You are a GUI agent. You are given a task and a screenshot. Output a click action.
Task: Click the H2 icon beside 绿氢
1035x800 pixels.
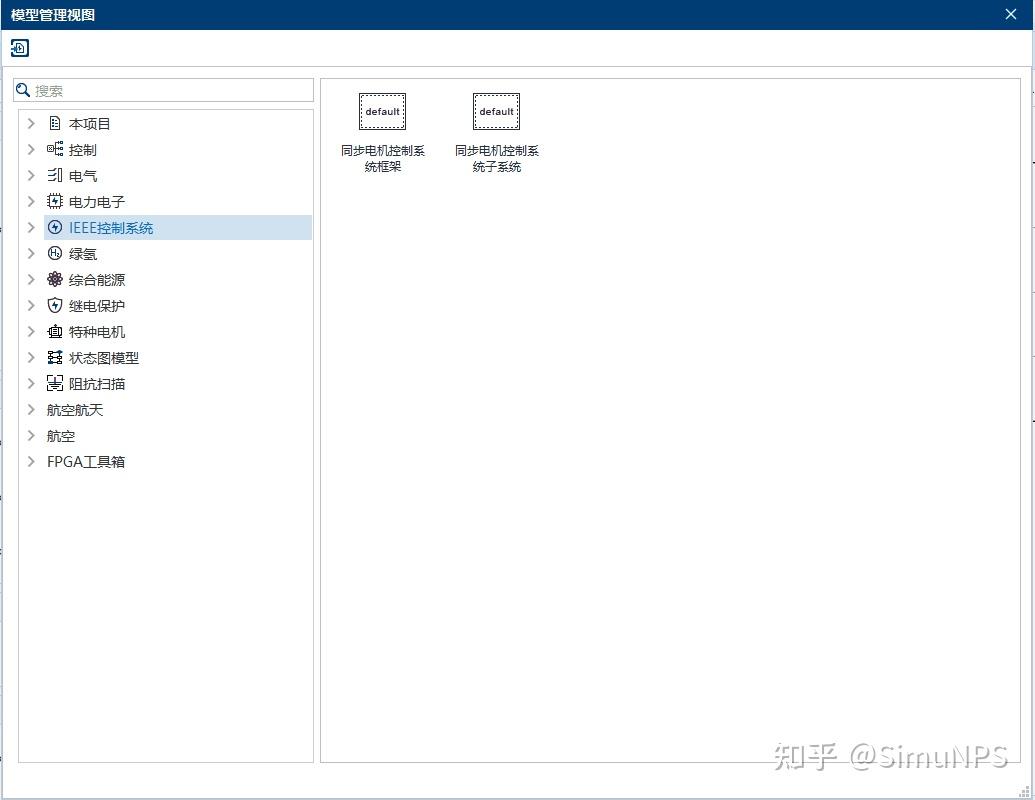tap(54, 253)
